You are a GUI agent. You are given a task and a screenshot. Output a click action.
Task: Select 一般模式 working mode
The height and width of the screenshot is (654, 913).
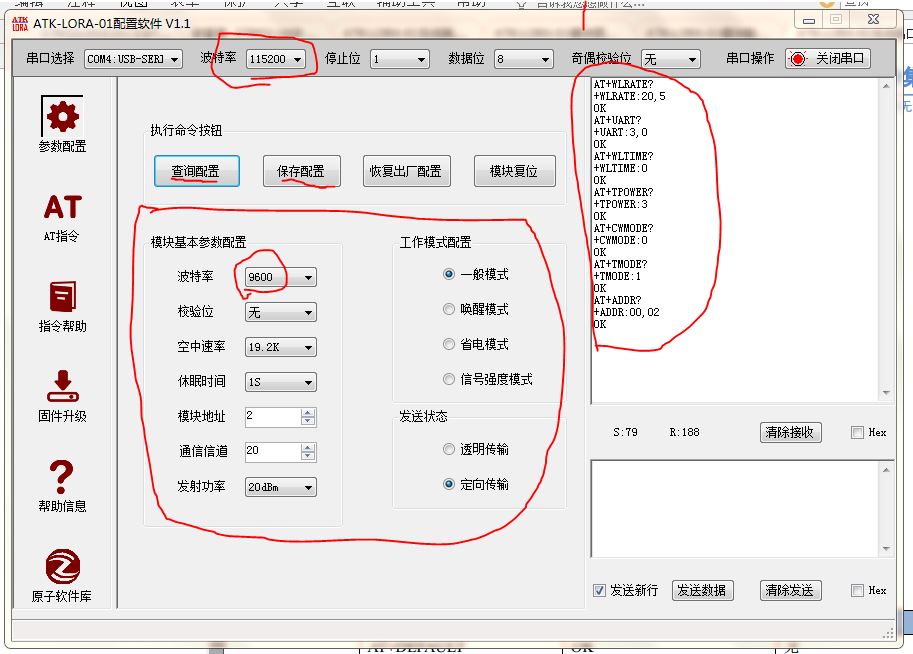pos(448,274)
